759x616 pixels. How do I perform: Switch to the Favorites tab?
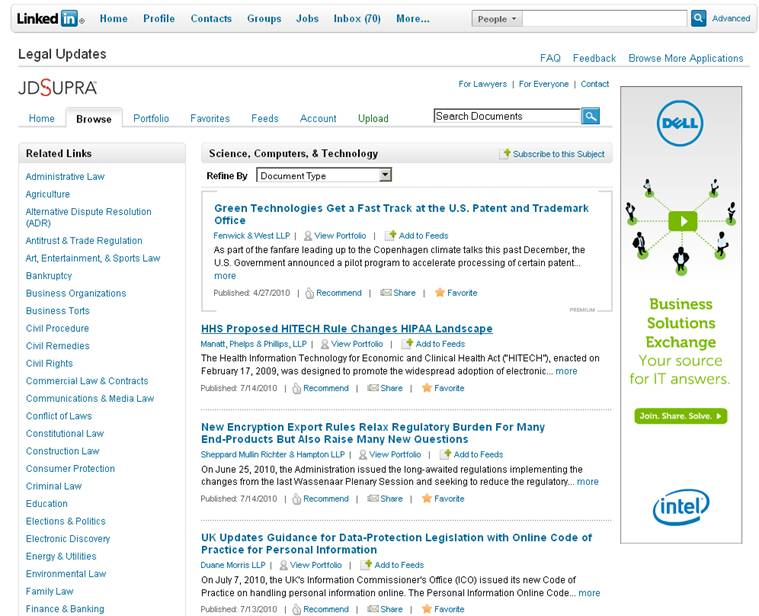210,118
